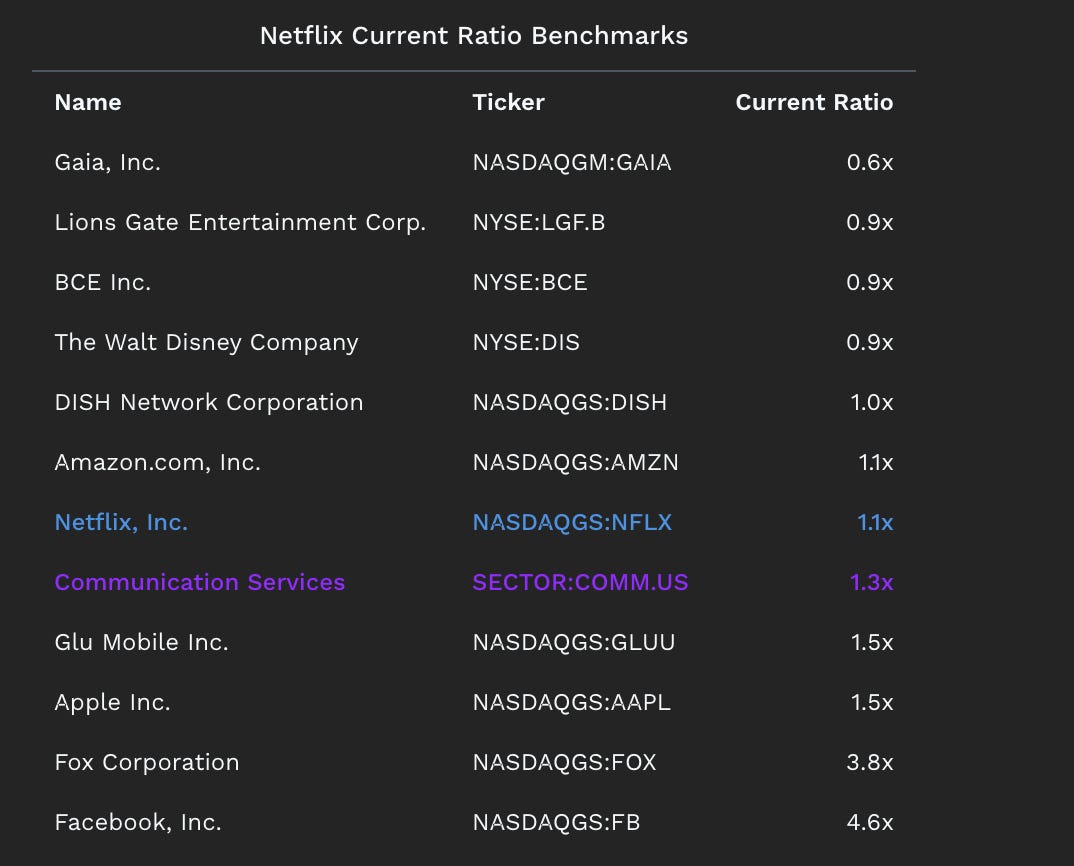Select the BCE Inc. name cell
The image size is (1074, 866).
[103, 282]
